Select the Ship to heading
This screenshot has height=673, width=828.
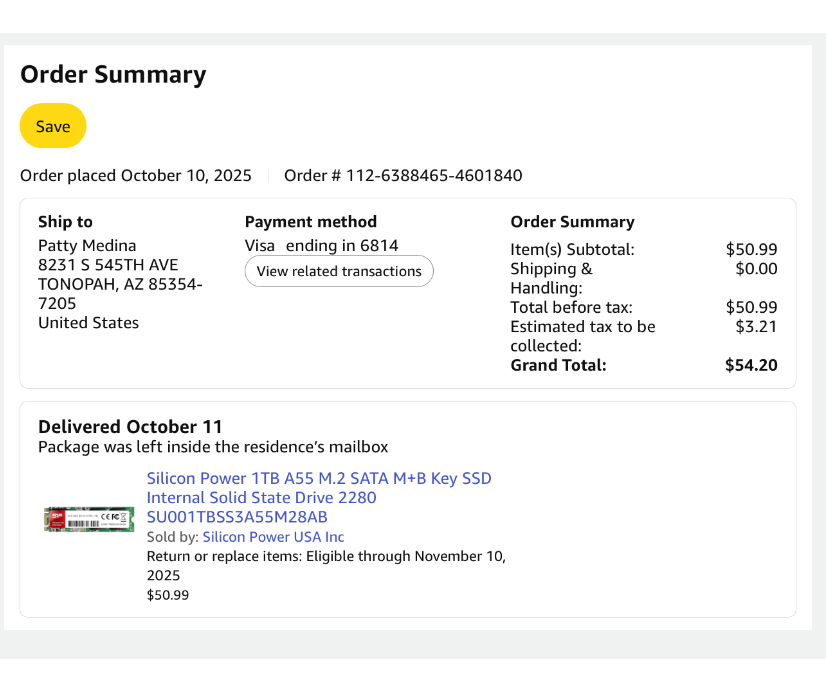(65, 222)
